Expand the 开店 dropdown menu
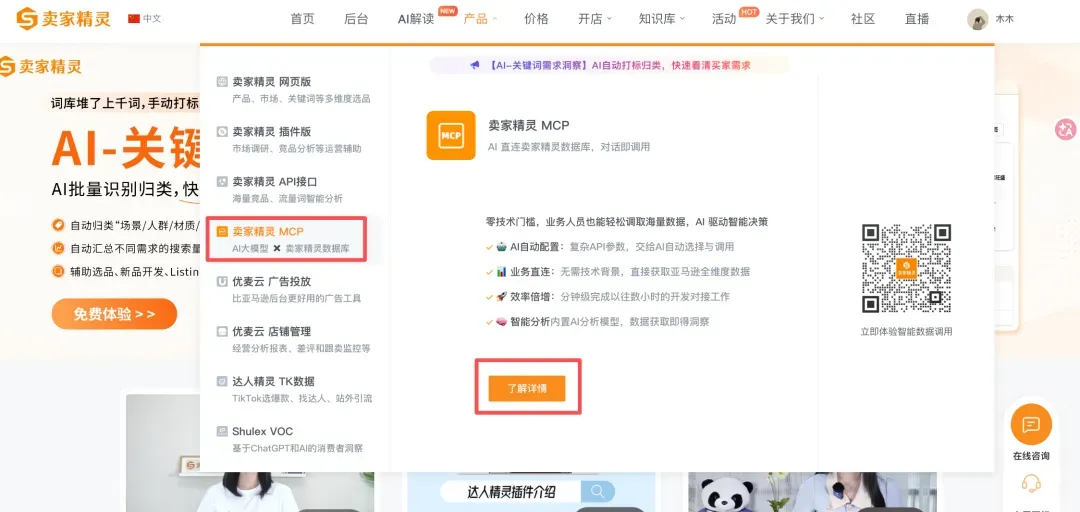Image resolution: width=1080 pixels, height=512 pixels. (x=594, y=19)
